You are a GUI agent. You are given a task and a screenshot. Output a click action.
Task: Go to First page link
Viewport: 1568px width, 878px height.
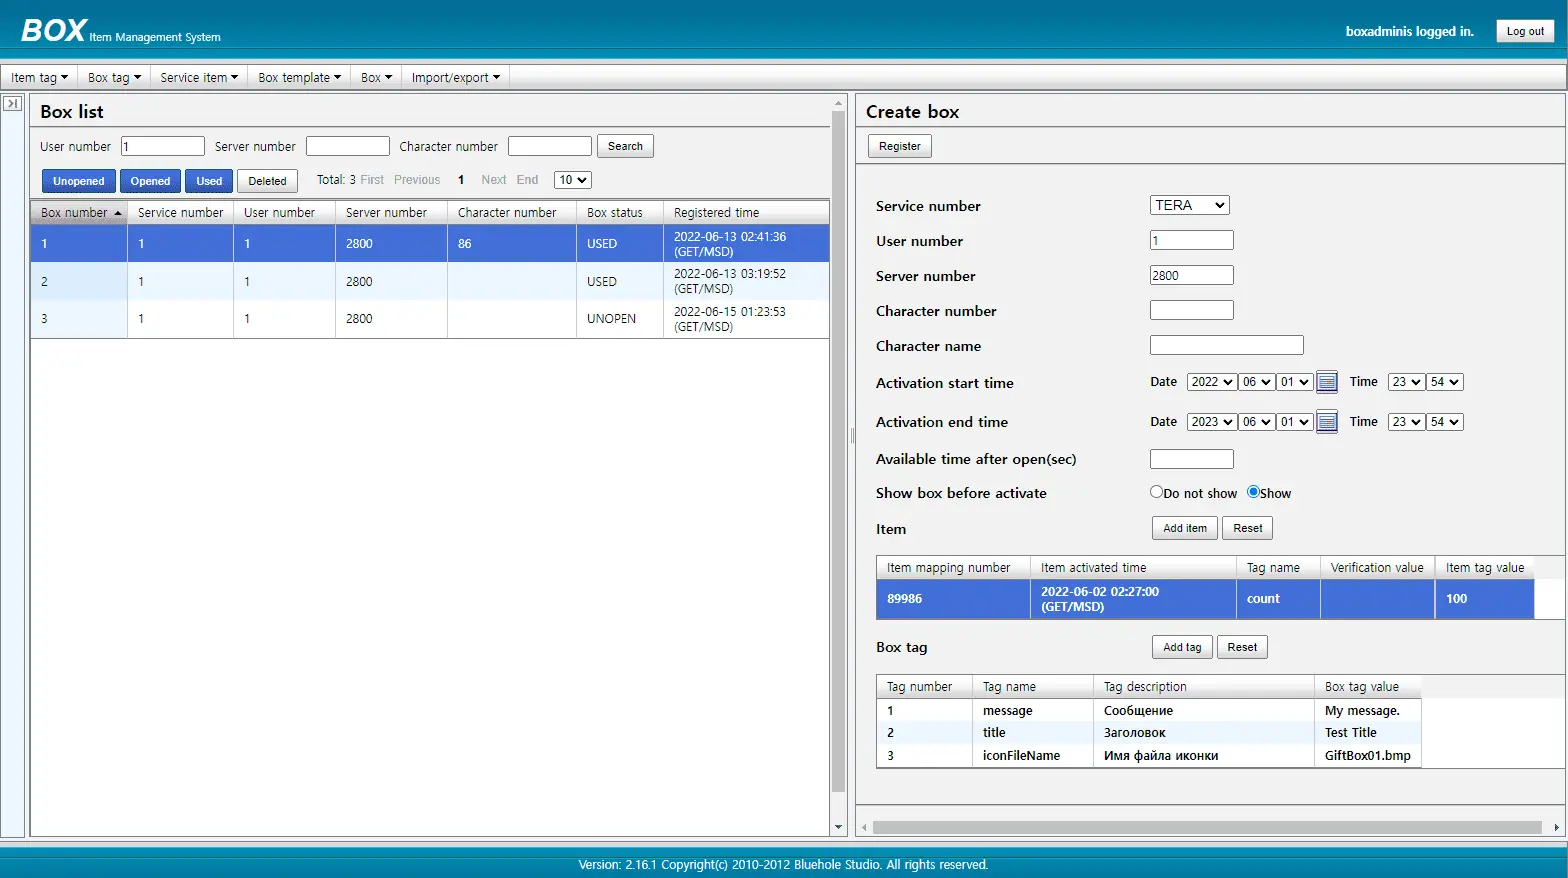click(372, 180)
